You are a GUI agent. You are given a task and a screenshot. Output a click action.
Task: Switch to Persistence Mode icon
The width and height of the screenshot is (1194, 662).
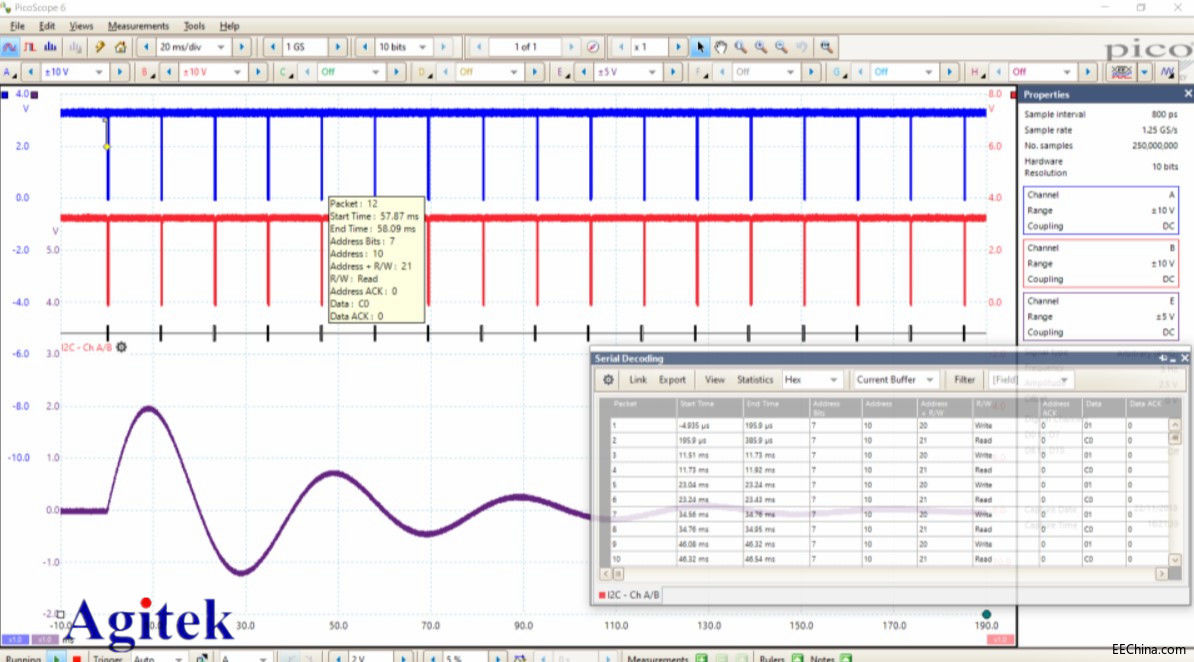click(x=30, y=47)
